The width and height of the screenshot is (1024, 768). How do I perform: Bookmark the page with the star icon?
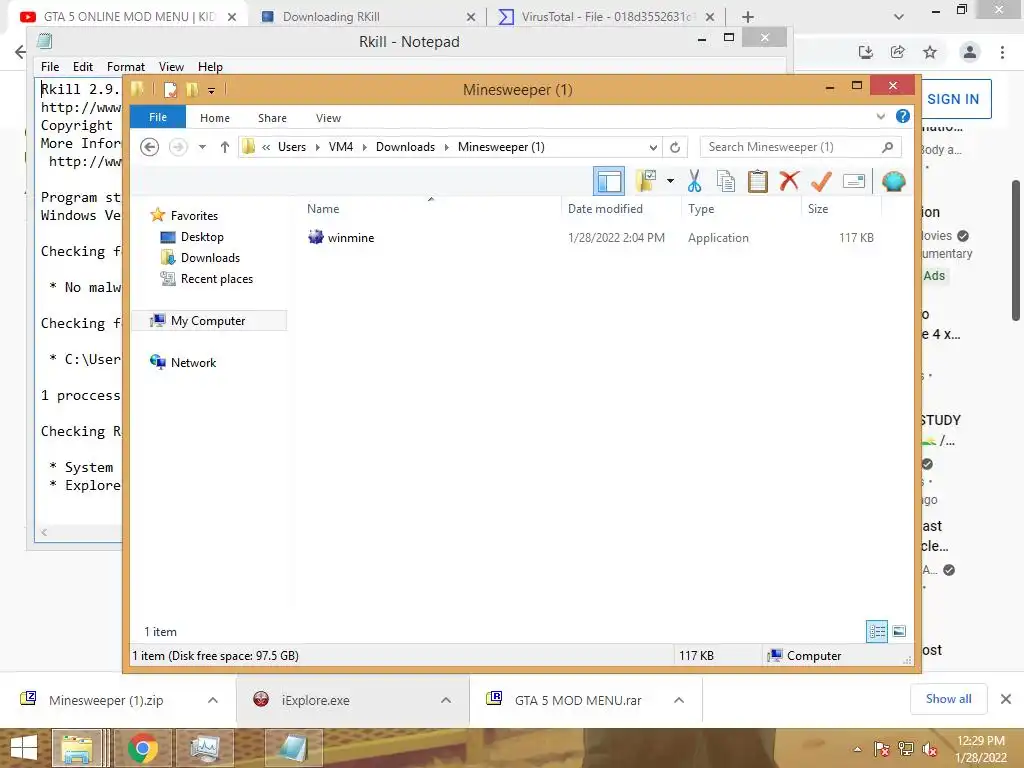930,52
